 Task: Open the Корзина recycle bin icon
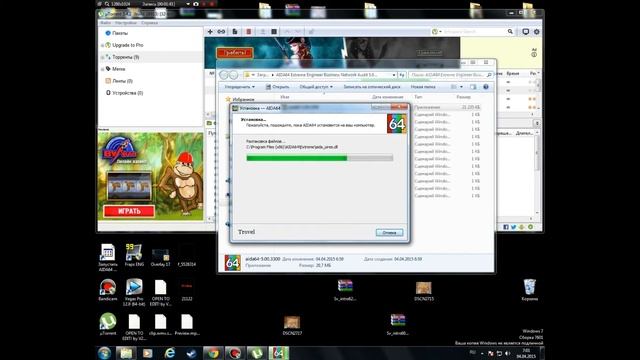tap(529, 290)
